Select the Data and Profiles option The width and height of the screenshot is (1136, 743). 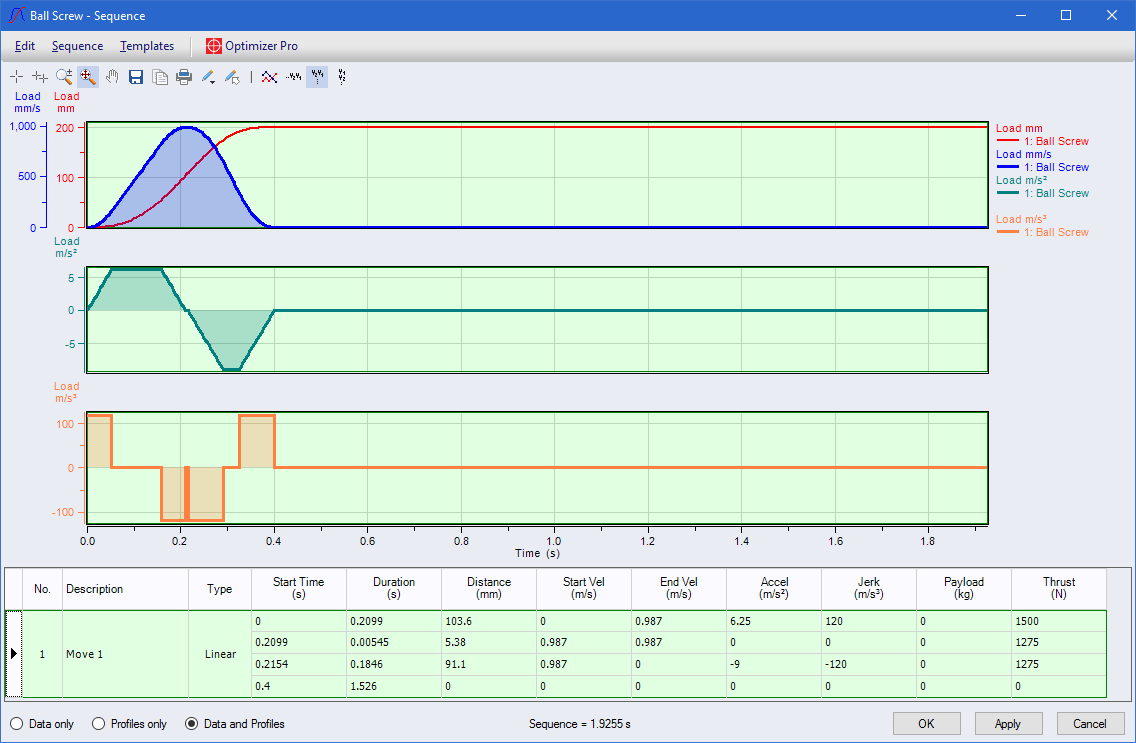coord(191,724)
